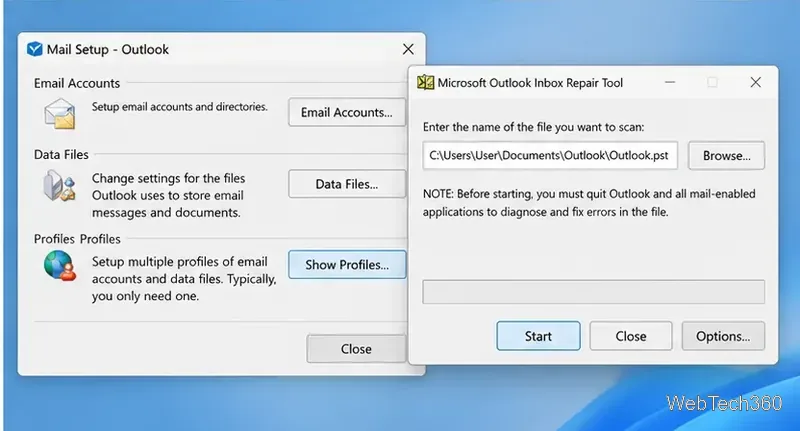Click the 'Email Accounts' section heading
800x431 pixels.
coord(77,83)
